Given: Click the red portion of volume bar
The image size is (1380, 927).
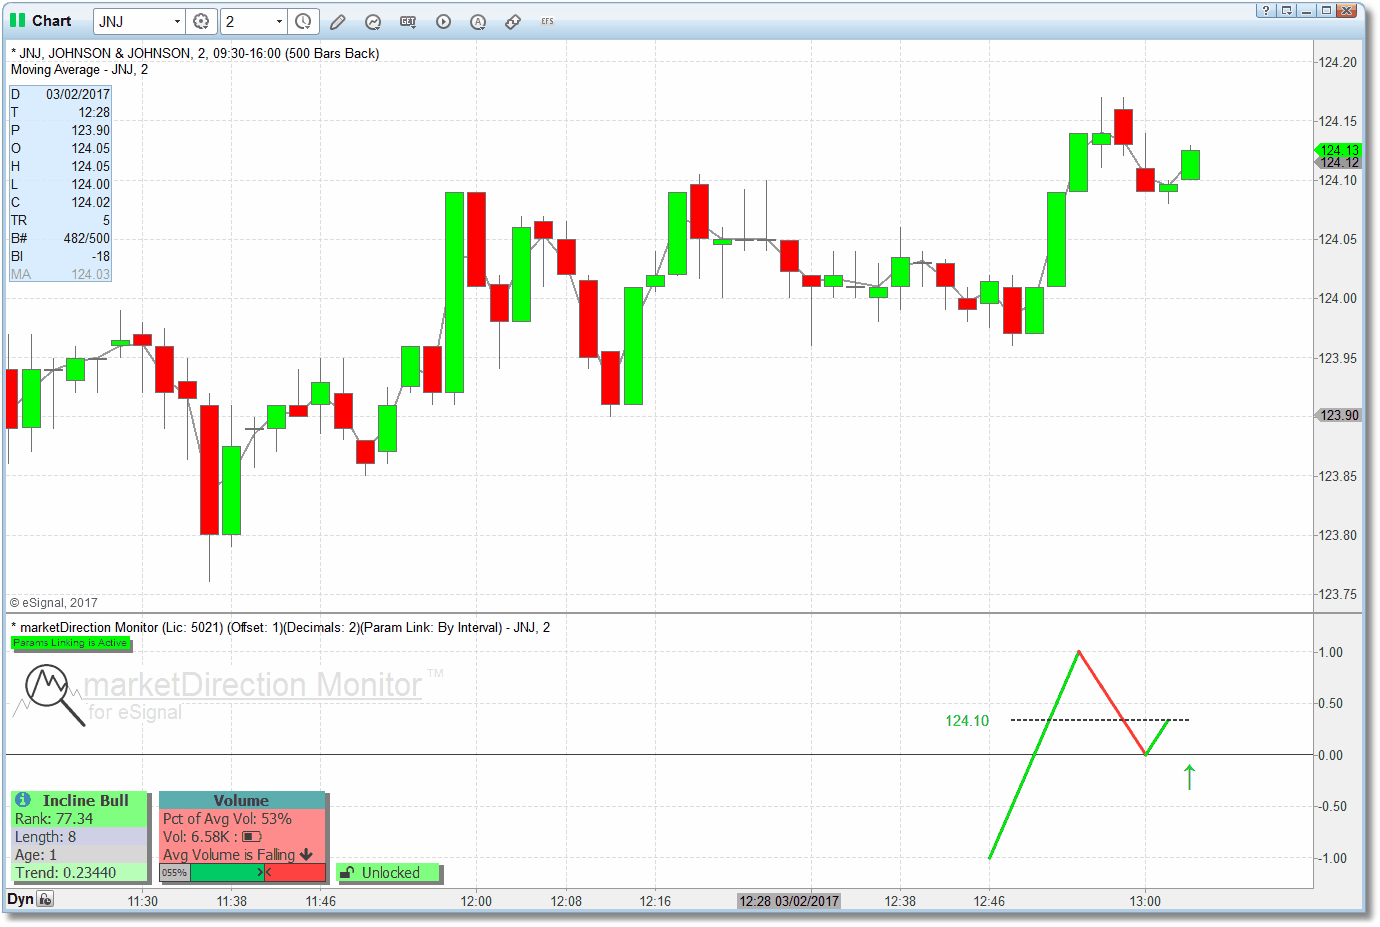Looking at the screenshot, I should click(296, 873).
